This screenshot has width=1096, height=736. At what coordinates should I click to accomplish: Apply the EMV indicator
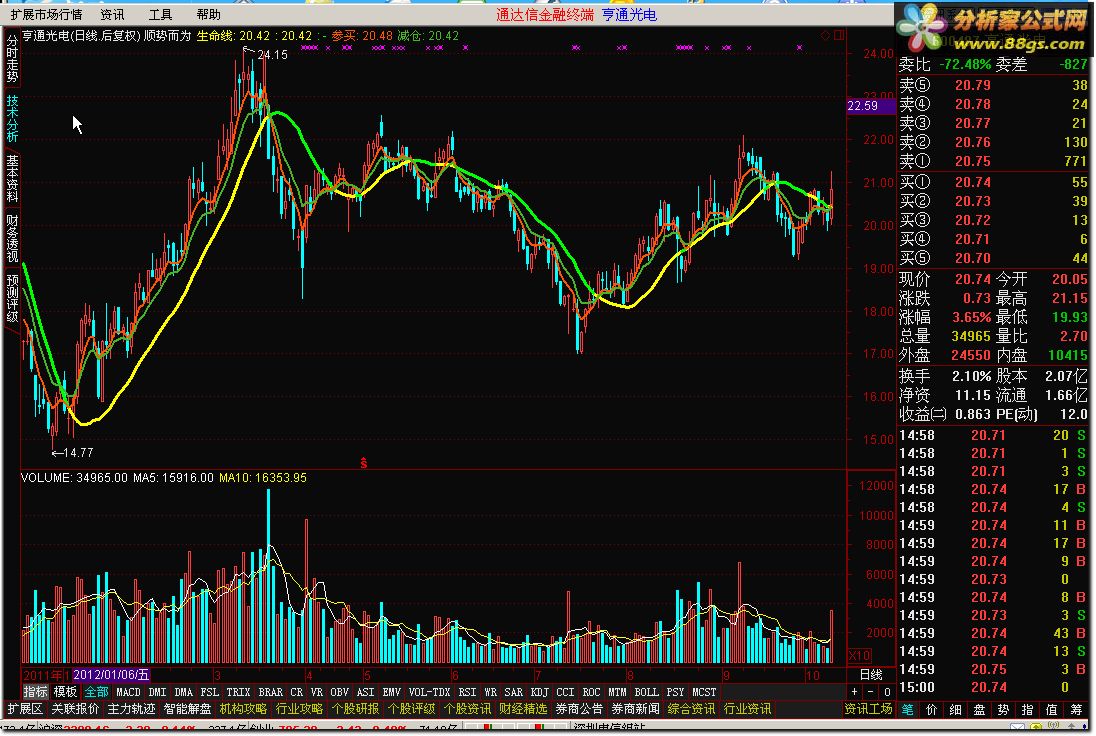pos(391,692)
